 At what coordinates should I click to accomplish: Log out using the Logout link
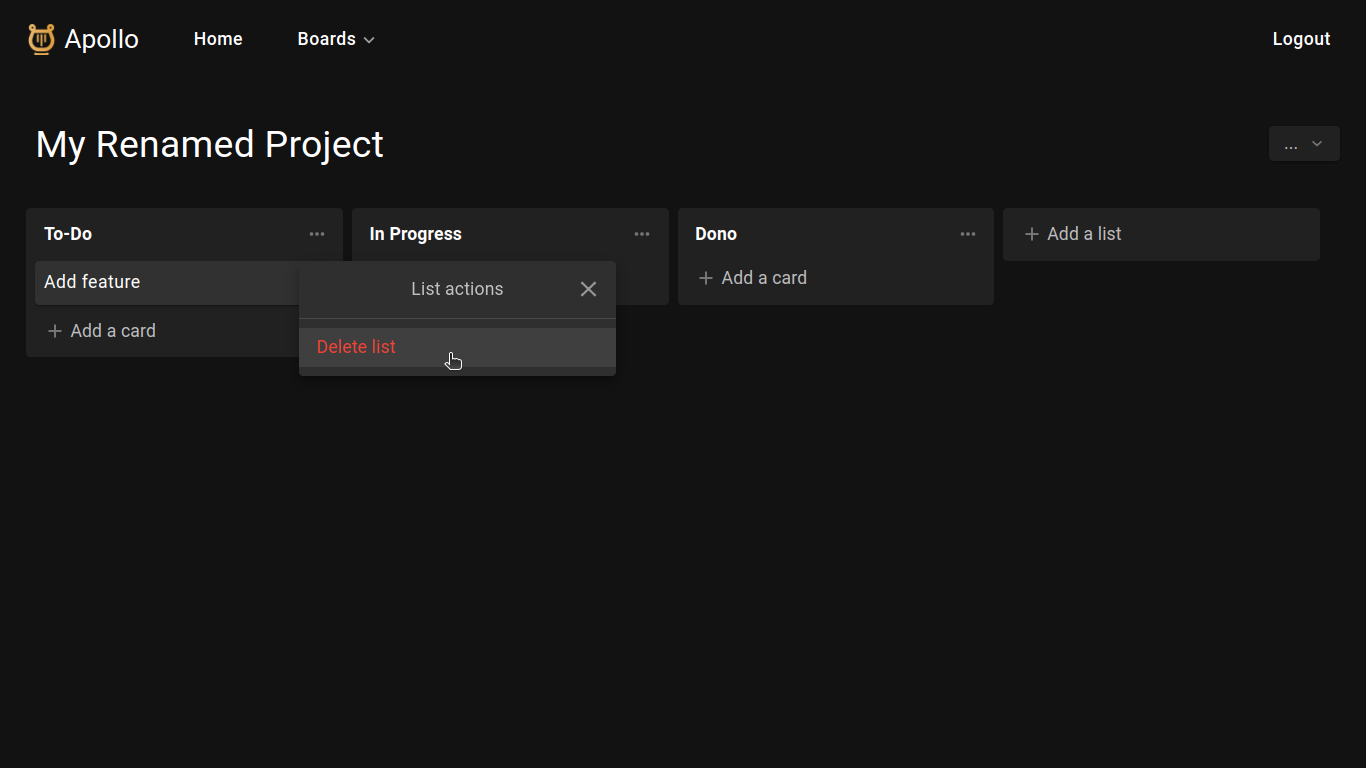1301,39
